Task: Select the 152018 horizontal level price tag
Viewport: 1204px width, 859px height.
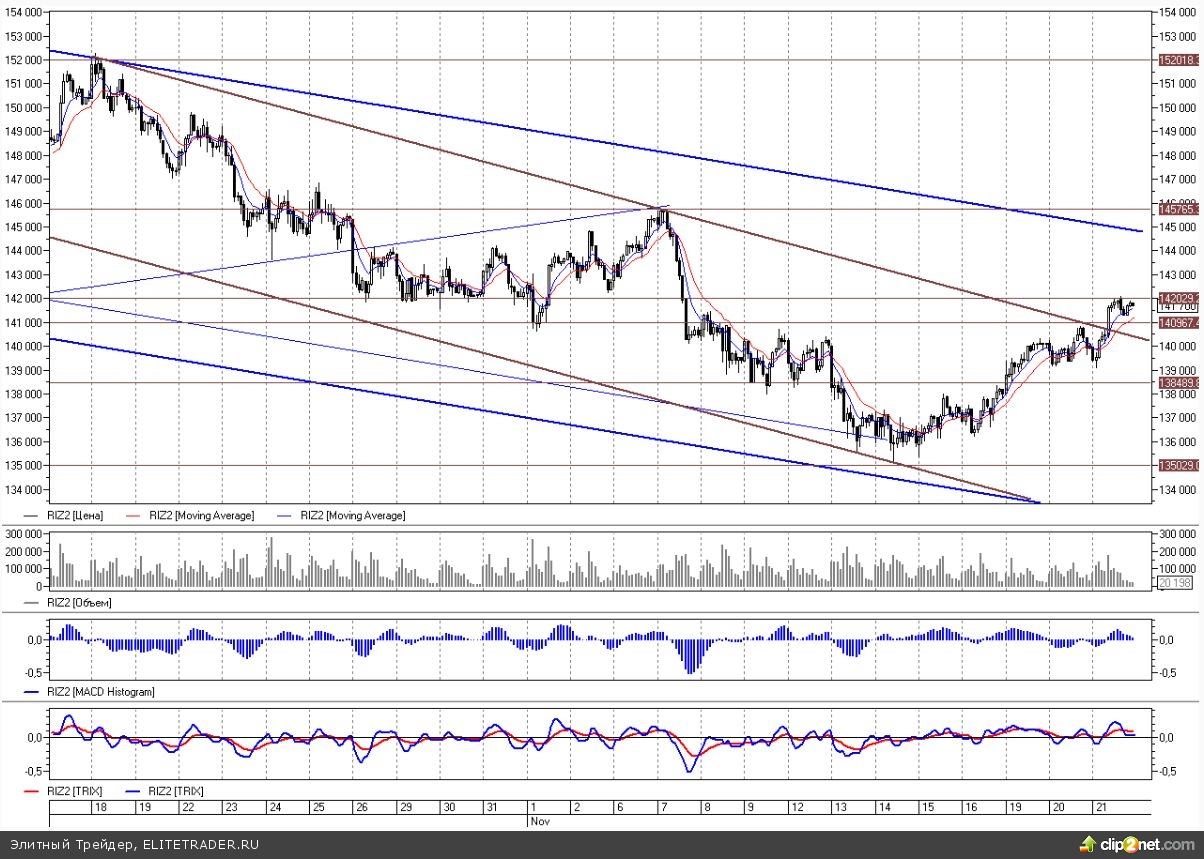Action: [x=1178, y=60]
